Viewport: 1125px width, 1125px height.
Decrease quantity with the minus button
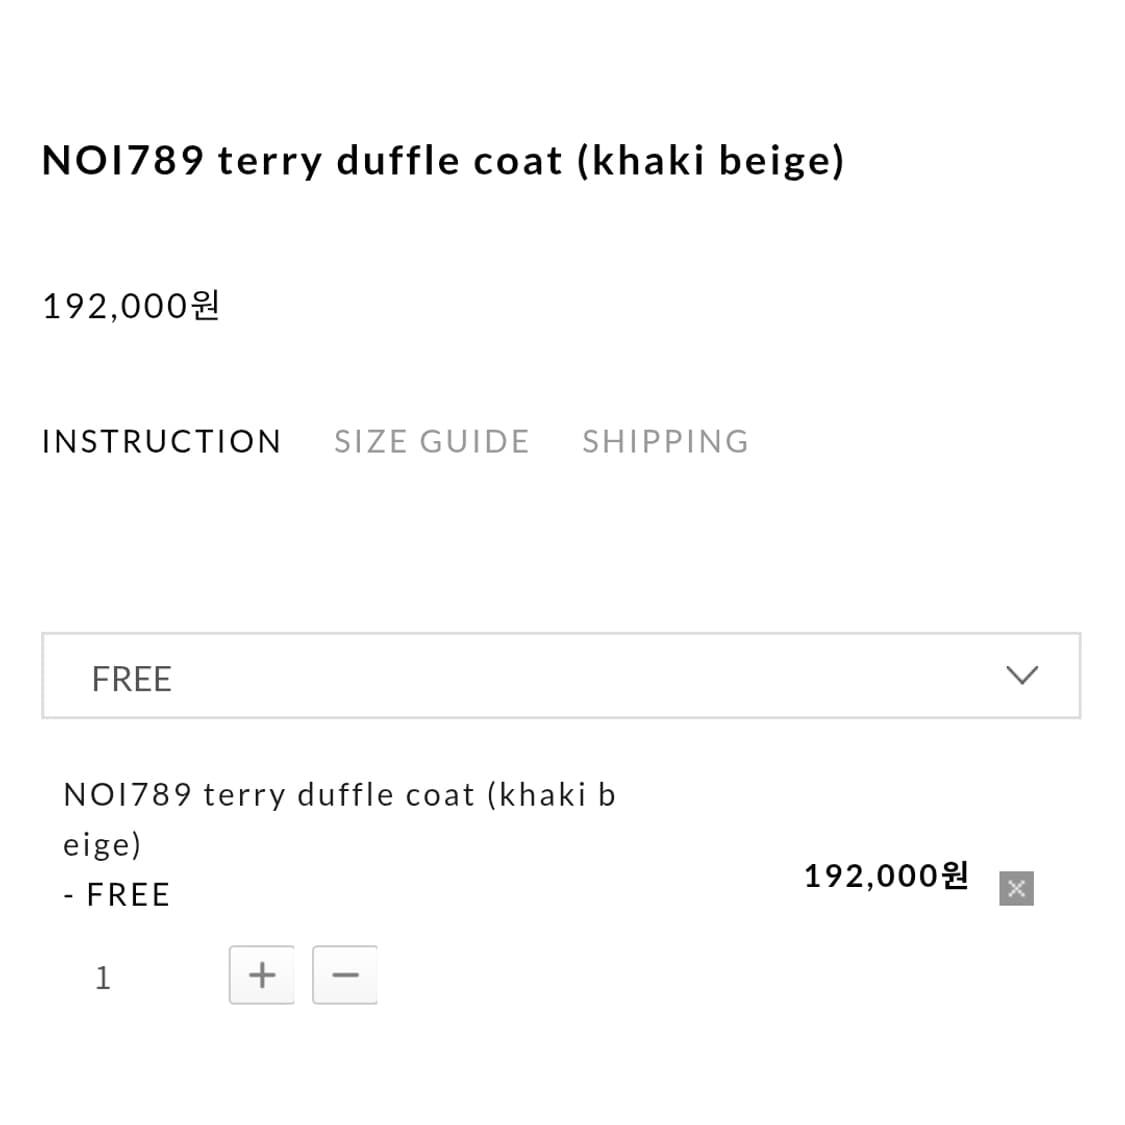[x=345, y=974]
